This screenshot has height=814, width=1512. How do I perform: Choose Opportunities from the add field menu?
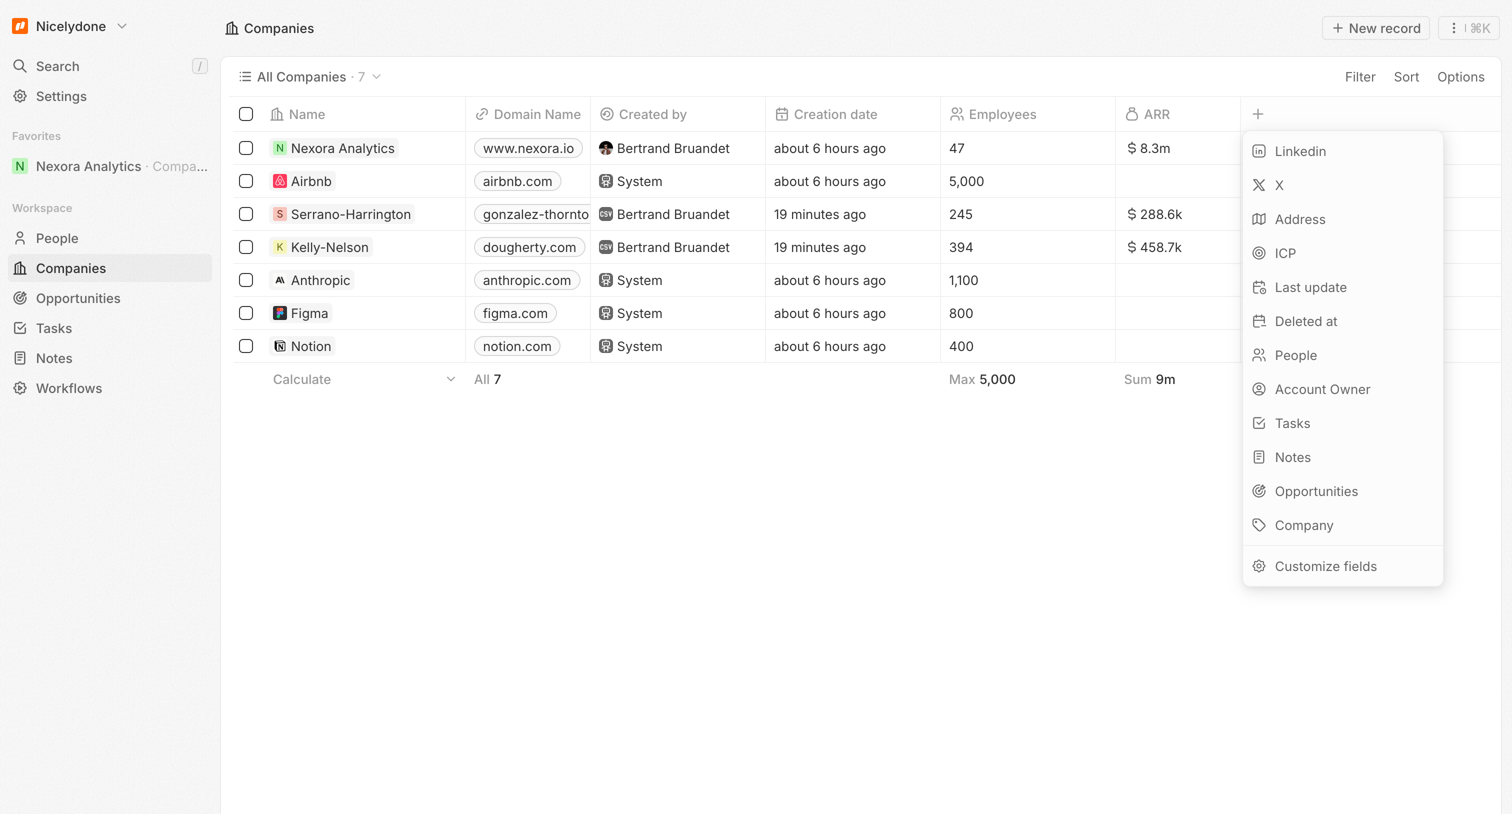tap(1342, 491)
